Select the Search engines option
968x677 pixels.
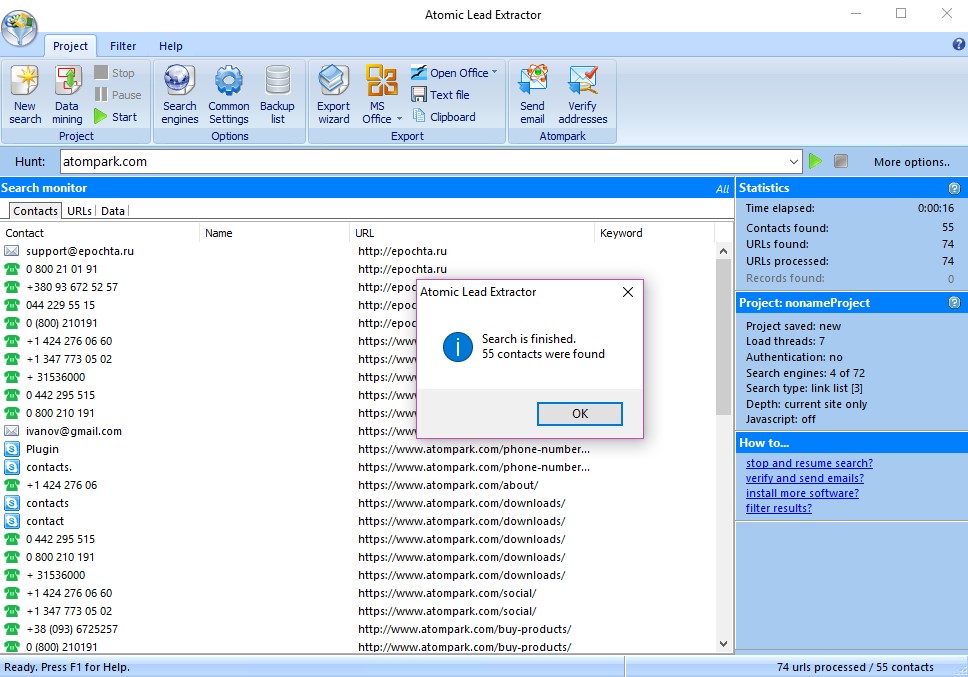(x=178, y=94)
